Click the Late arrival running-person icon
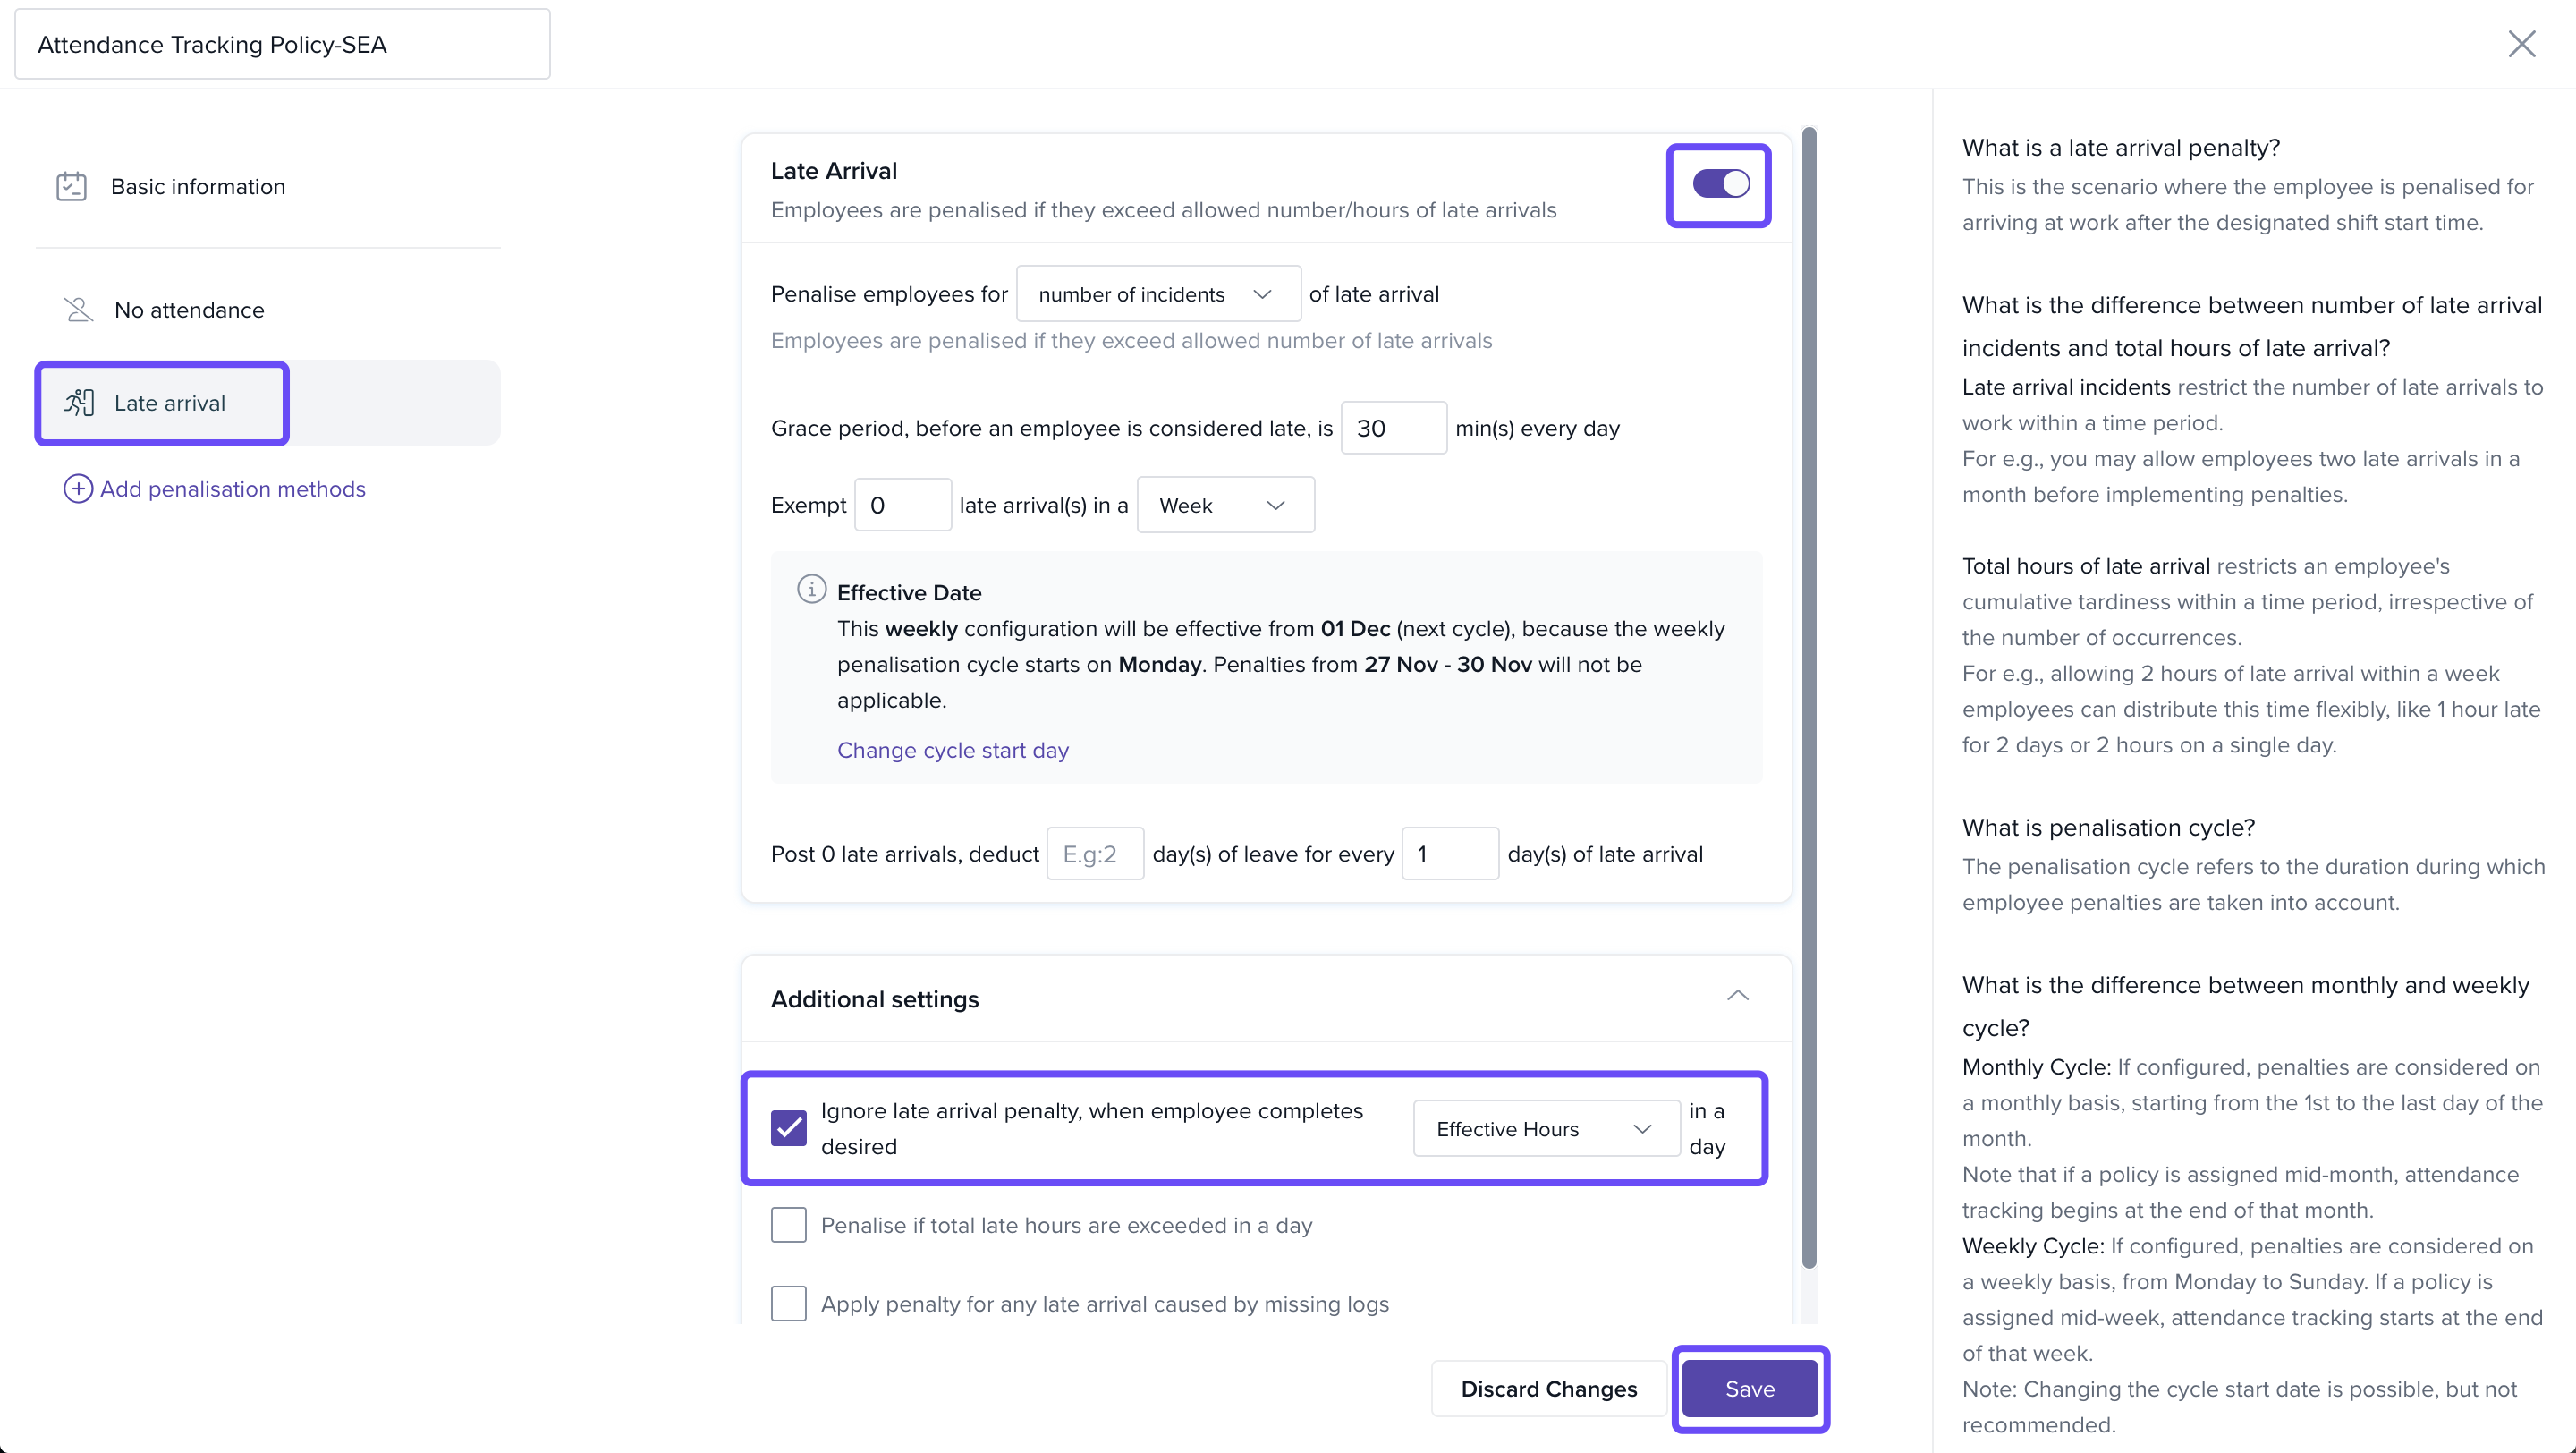The width and height of the screenshot is (2576, 1453). tap(79, 403)
